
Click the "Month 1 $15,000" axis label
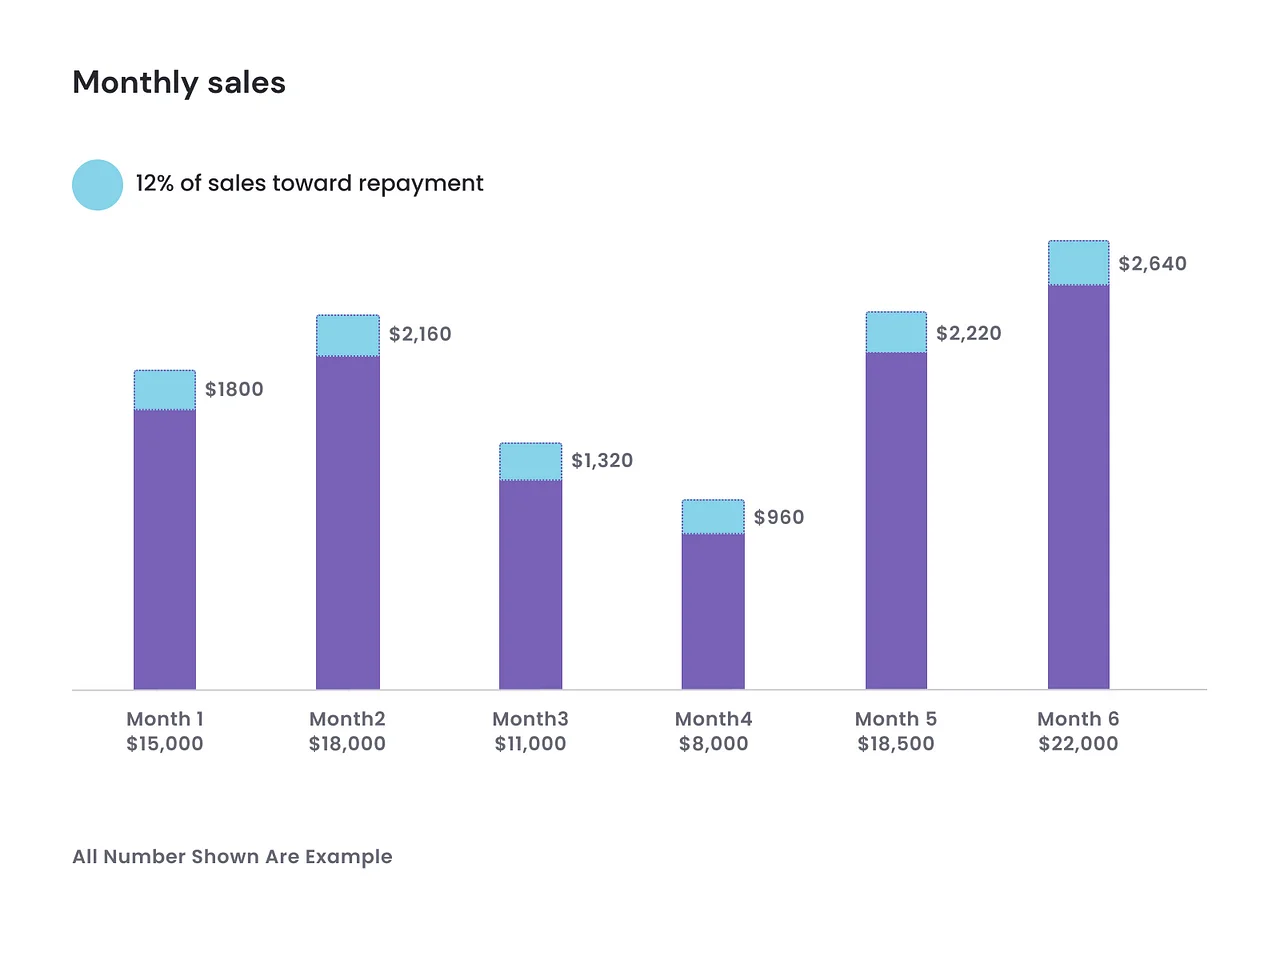click(165, 731)
